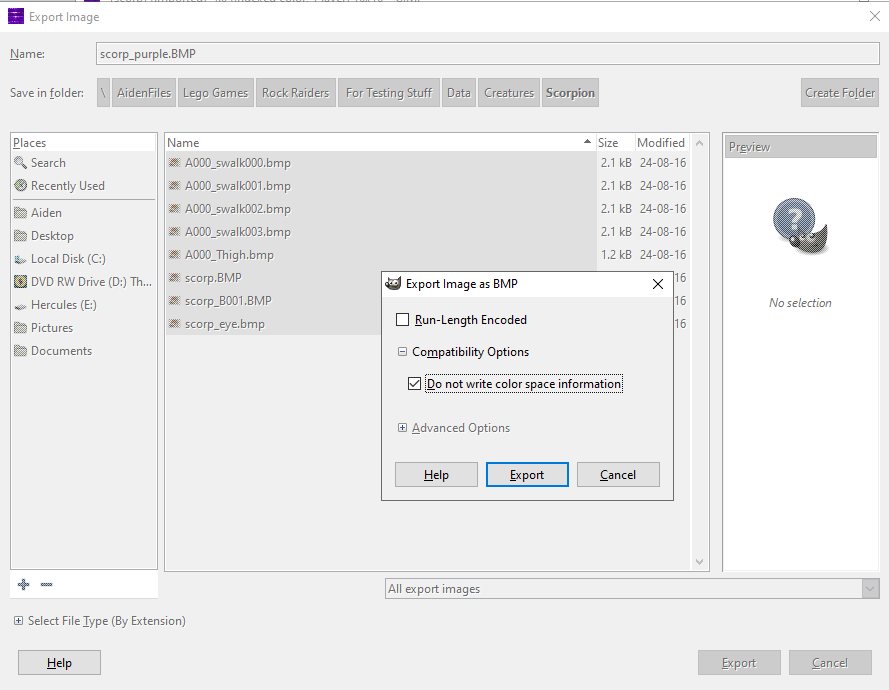
Task: Click the file list vertical scrollbar down arrow
Action: [699, 561]
